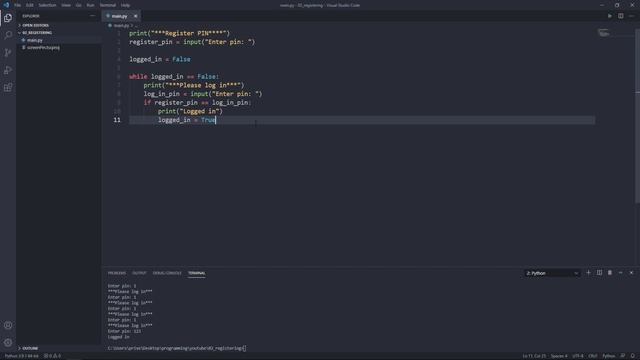This screenshot has width=640, height=360.
Task: Click the VS Code logo icon
Action: 6,5
